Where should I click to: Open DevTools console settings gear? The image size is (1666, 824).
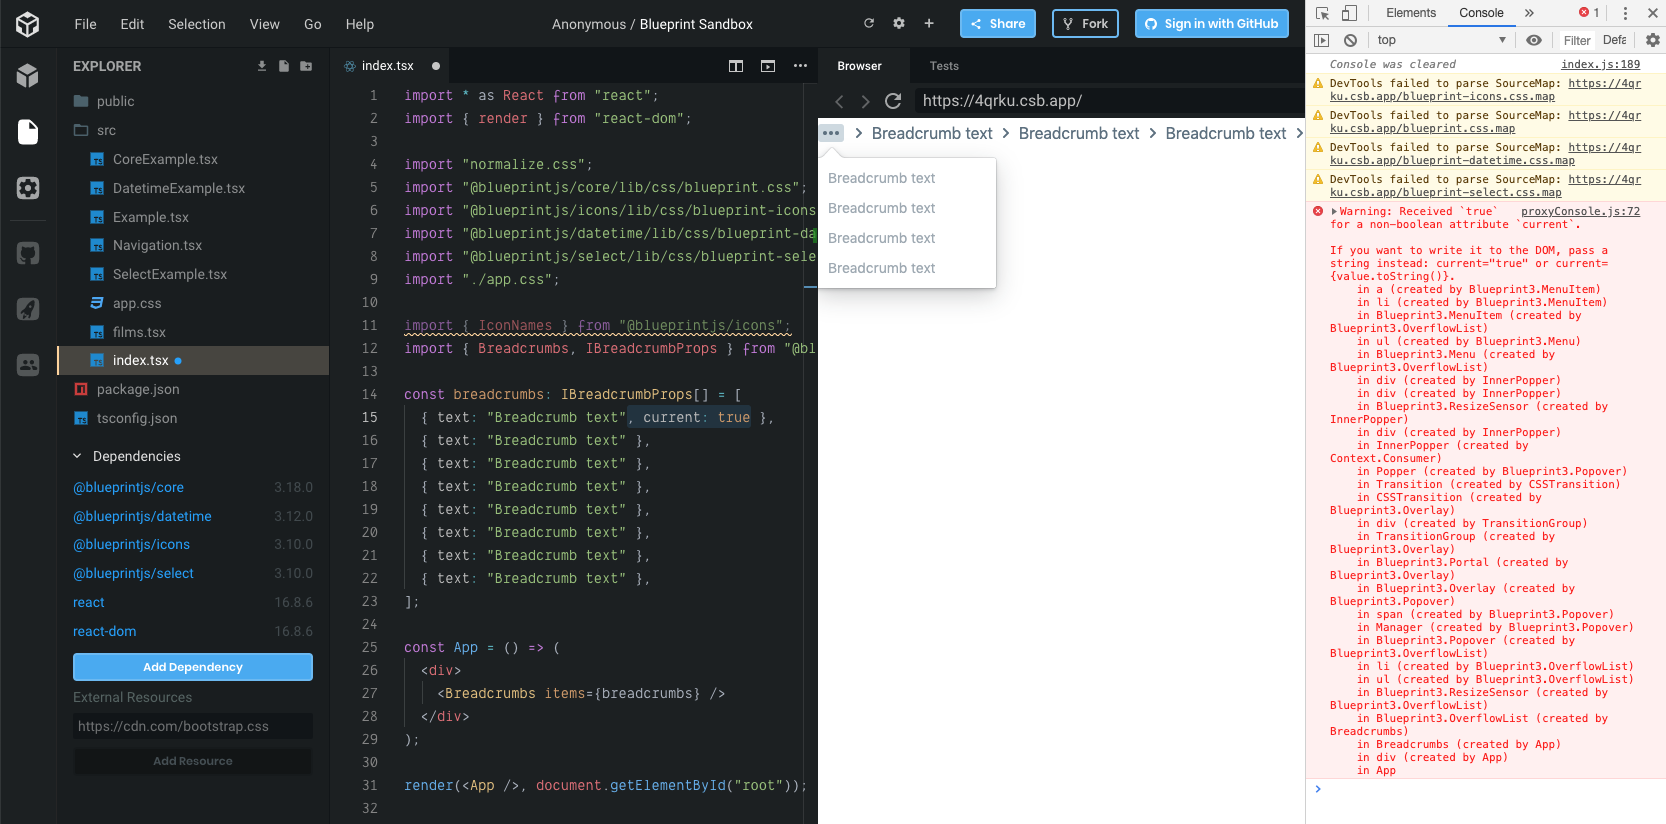point(1653,40)
